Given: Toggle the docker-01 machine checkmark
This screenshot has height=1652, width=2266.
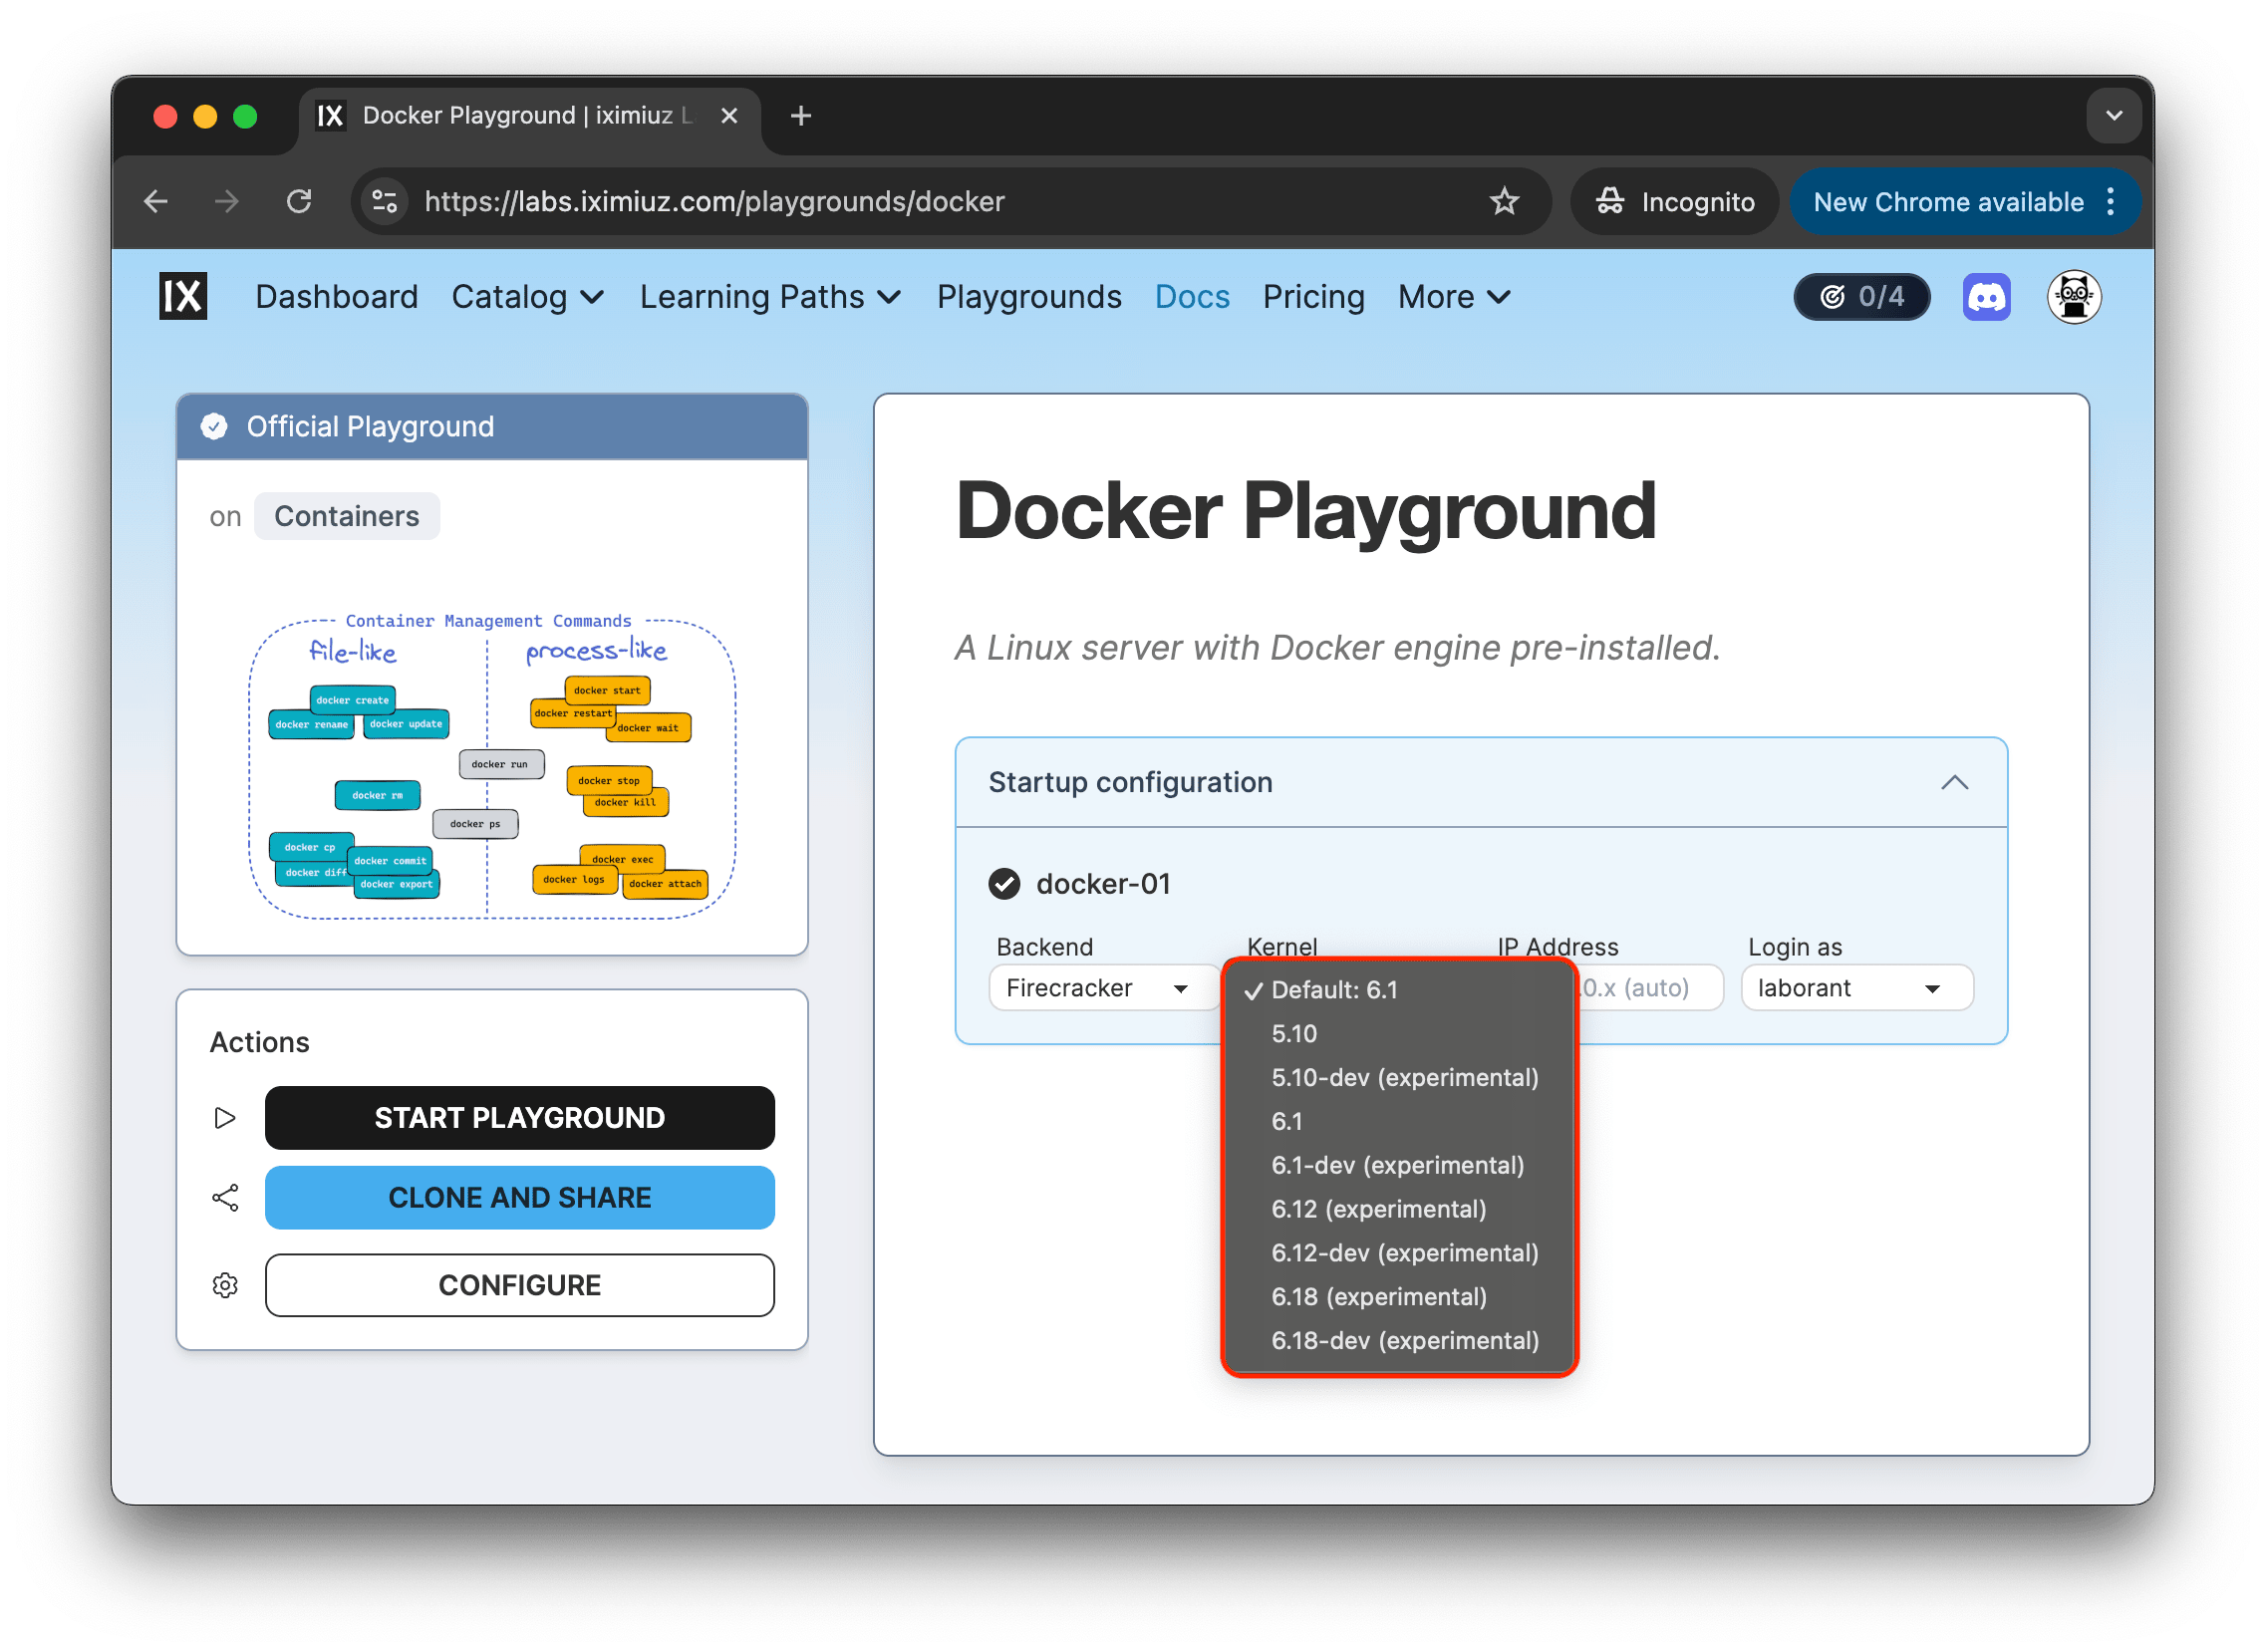Looking at the screenshot, I should pyautogui.click(x=1004, y=884).
